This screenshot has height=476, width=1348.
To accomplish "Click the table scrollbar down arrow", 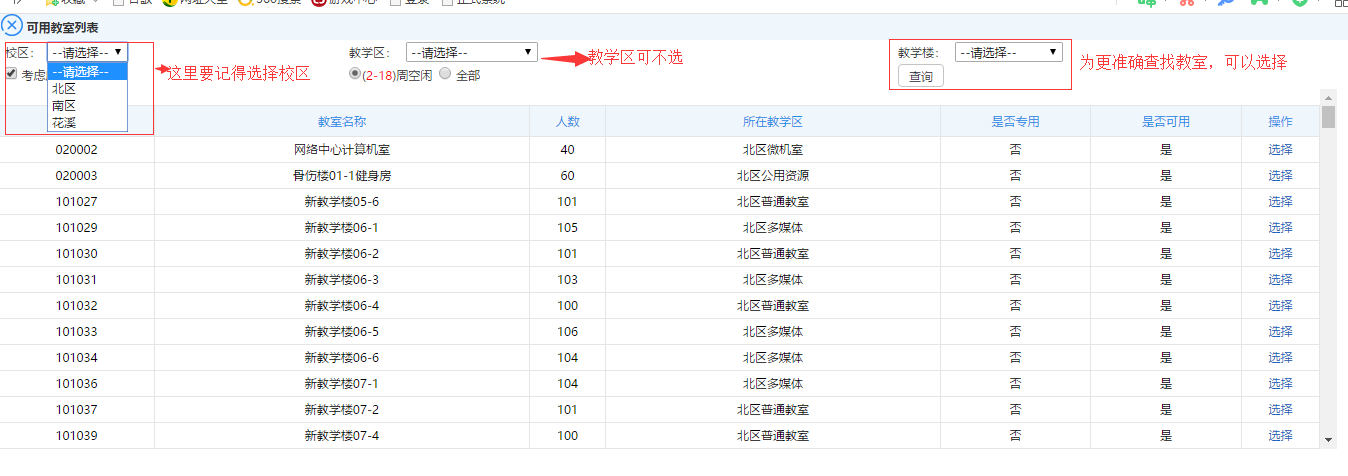I will click(1328, 439).
